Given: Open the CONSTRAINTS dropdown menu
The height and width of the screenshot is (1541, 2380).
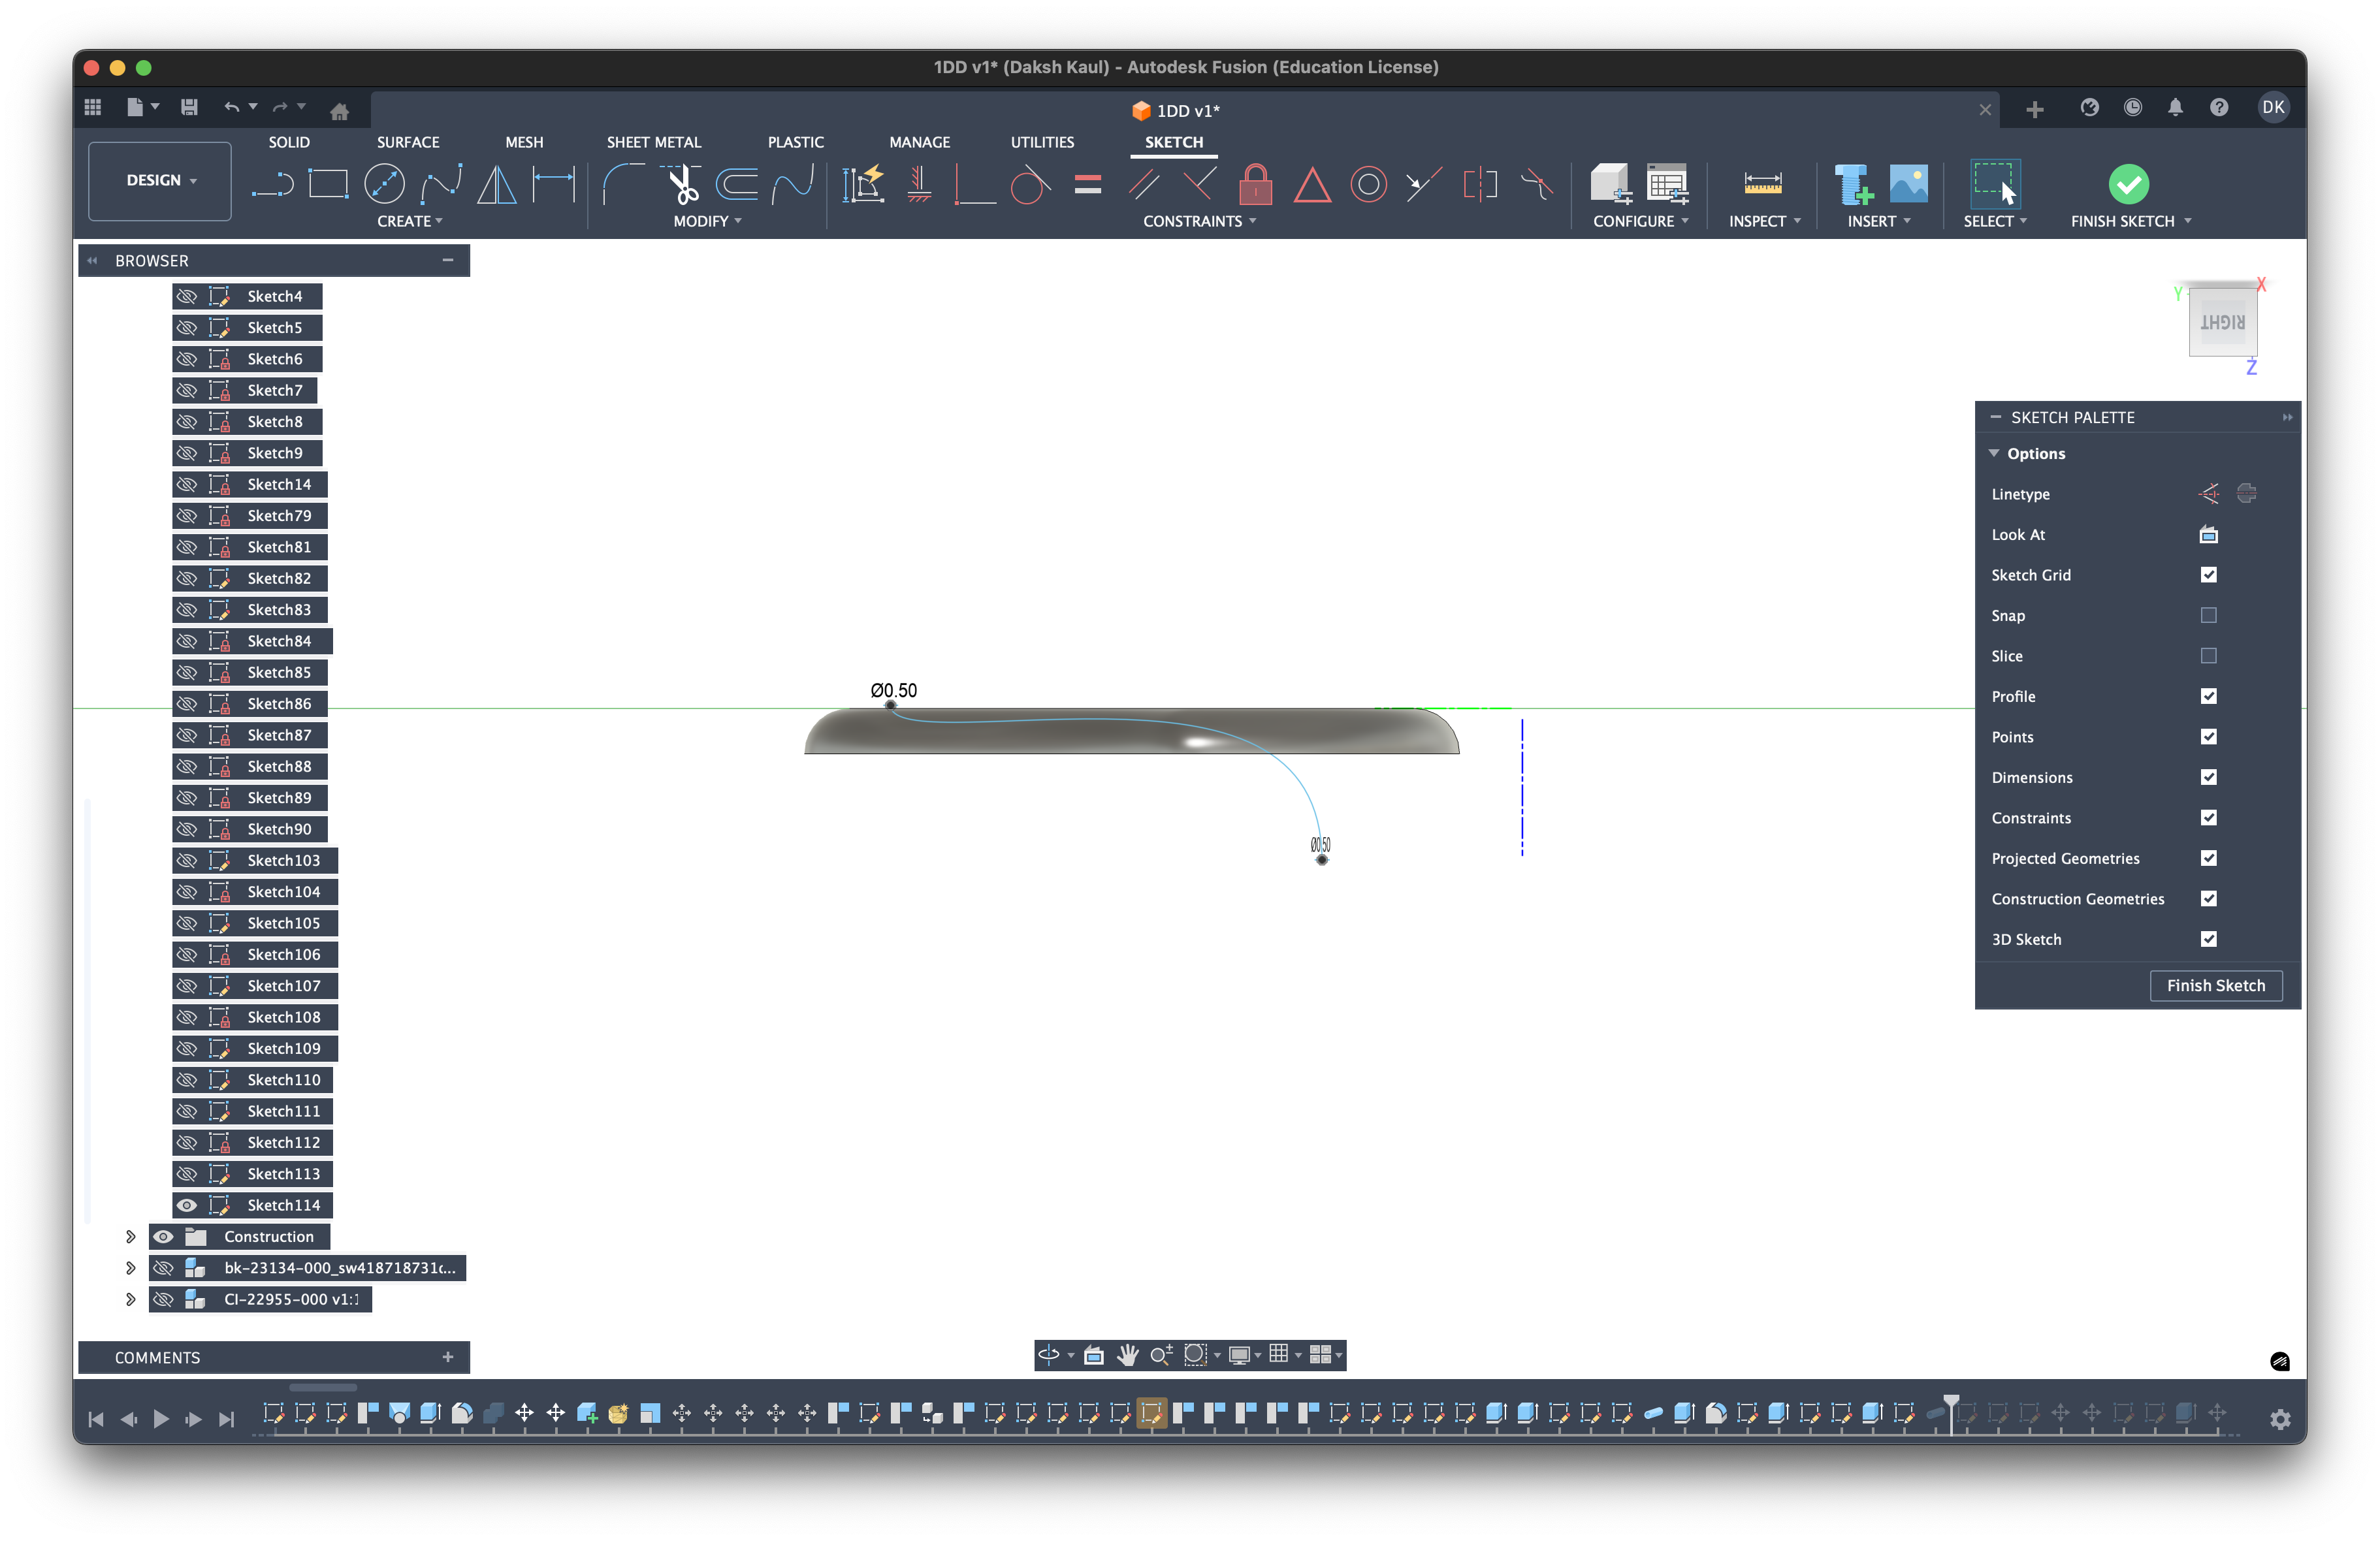Looking at the screenshot, I should [x=1198, y=221].
